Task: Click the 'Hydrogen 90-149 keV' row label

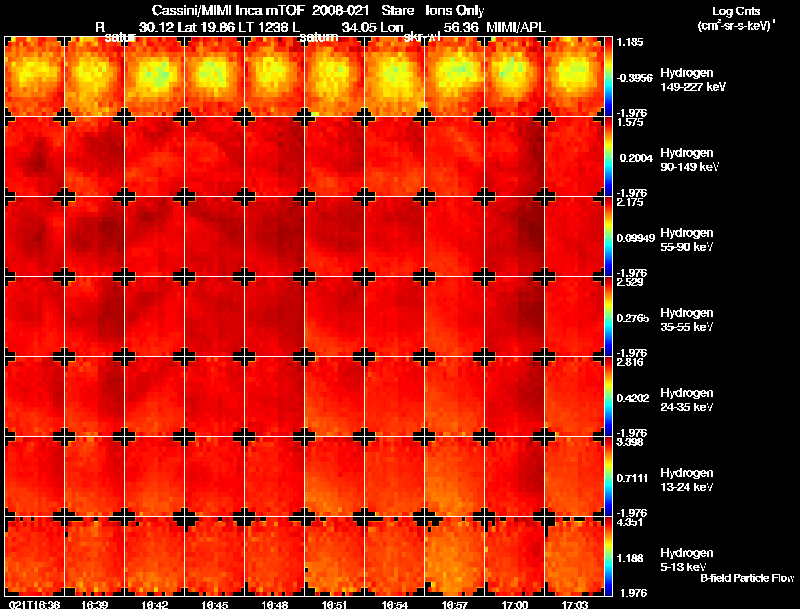Action: [x=689, y=160]
